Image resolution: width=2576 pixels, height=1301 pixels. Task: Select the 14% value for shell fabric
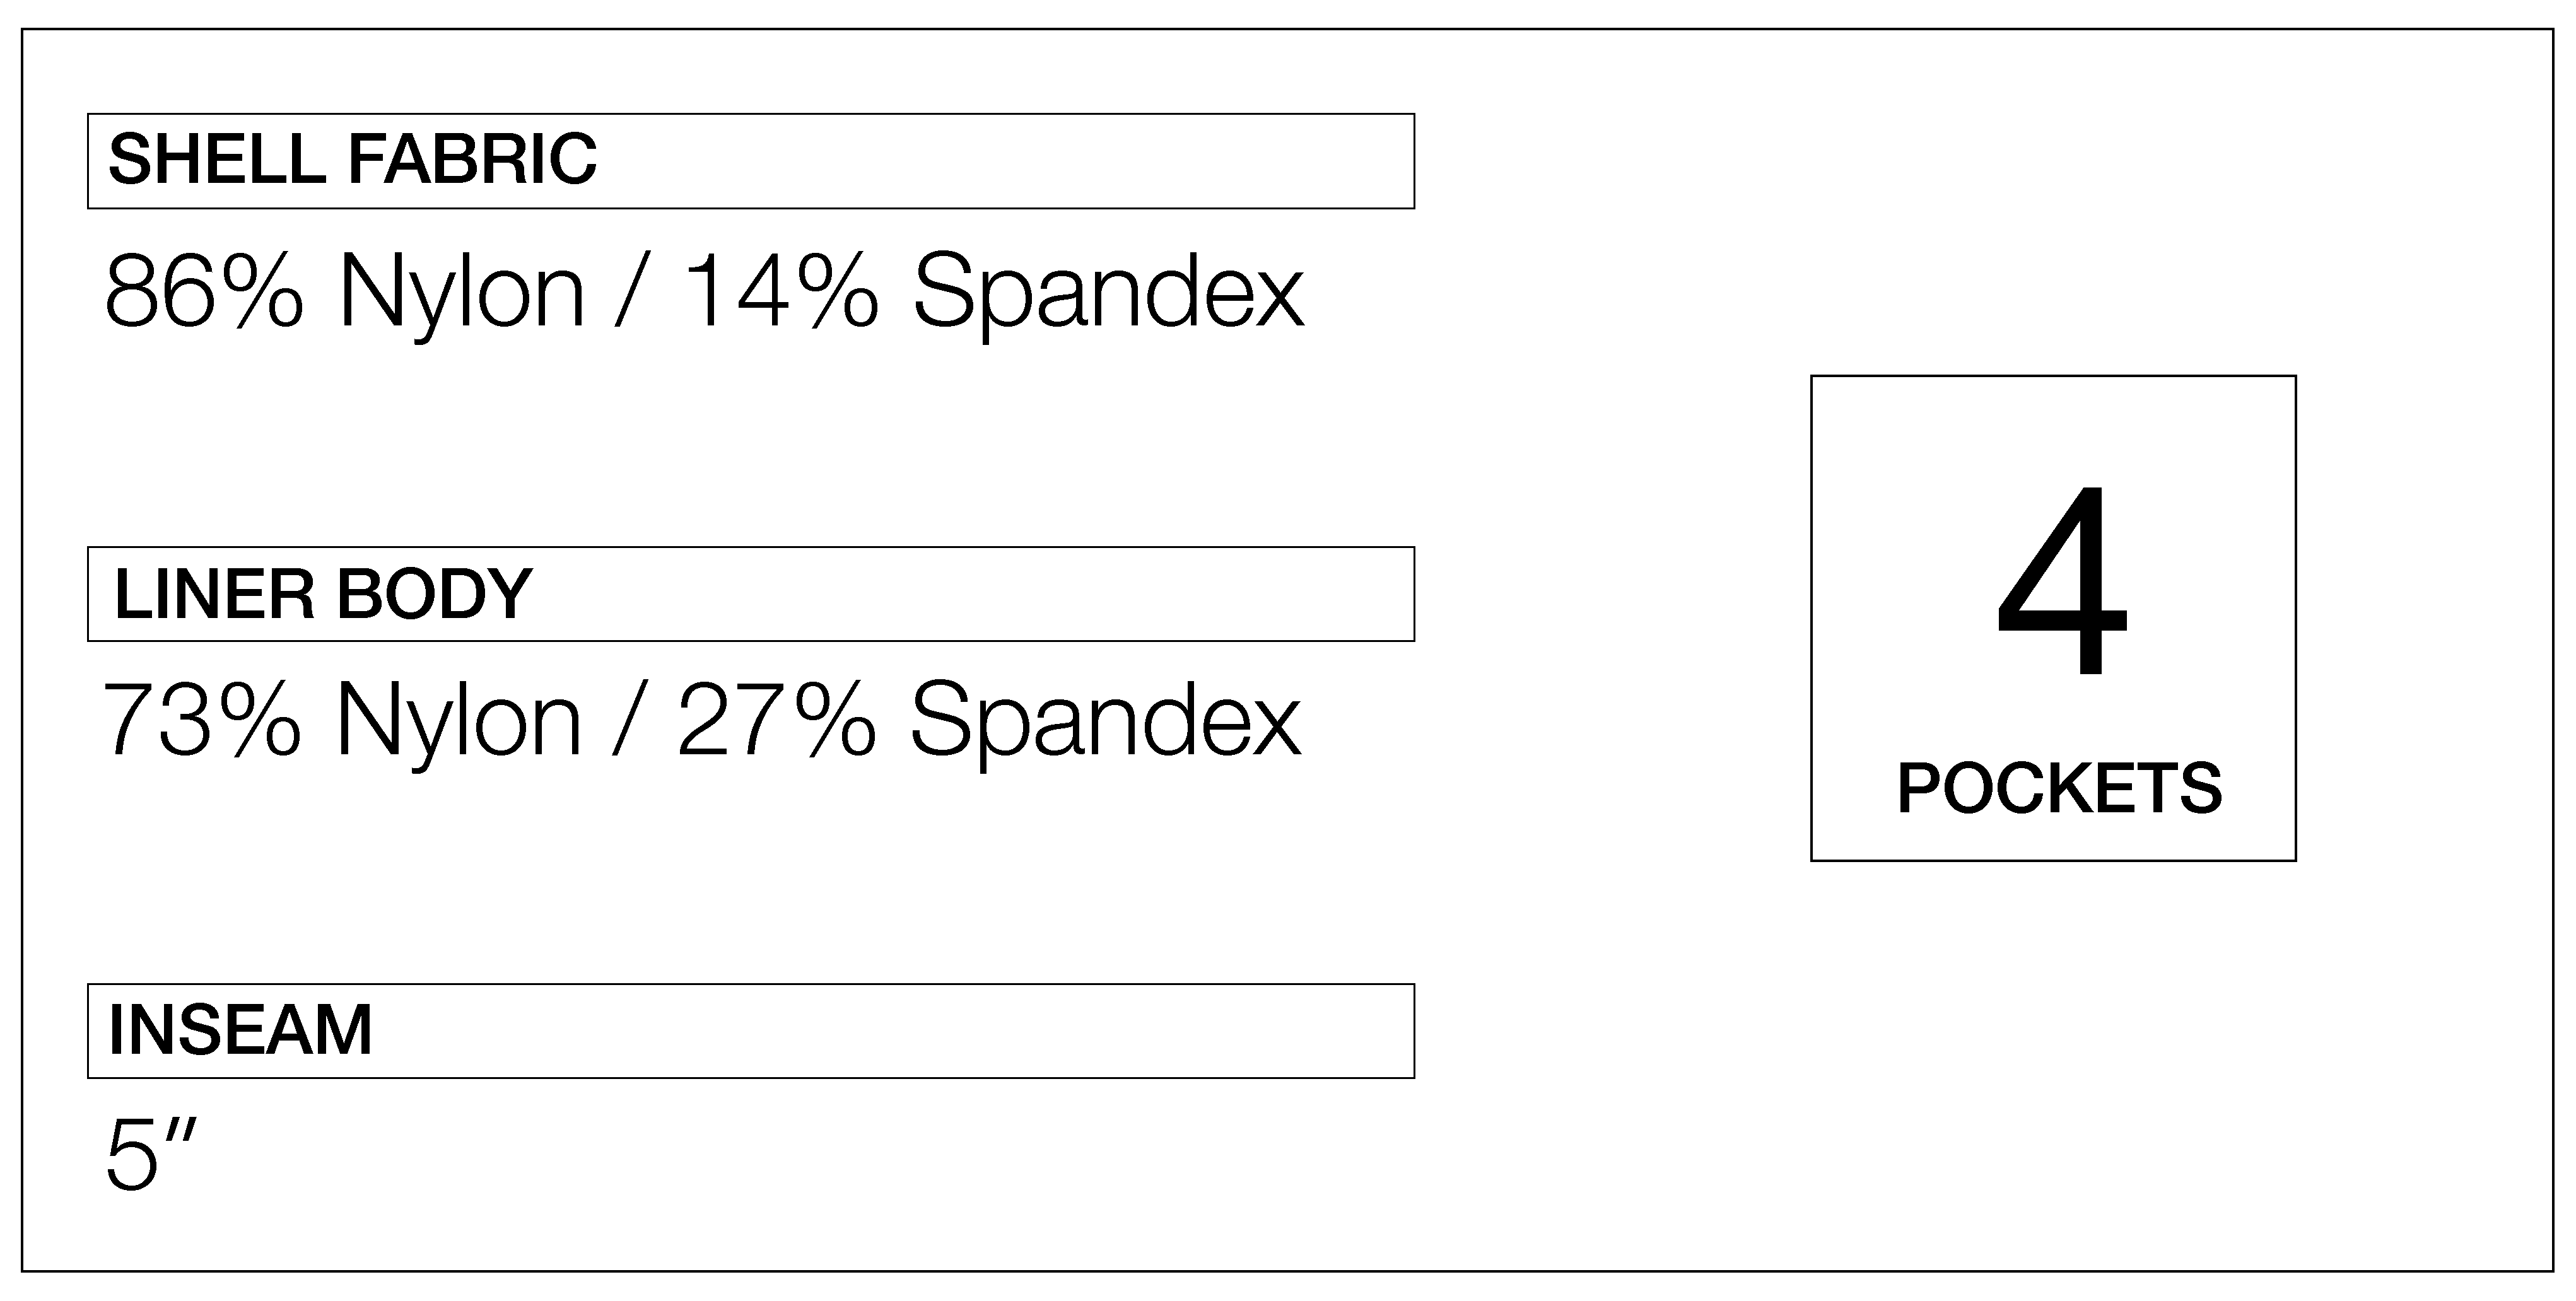click(x=779, y=292)
